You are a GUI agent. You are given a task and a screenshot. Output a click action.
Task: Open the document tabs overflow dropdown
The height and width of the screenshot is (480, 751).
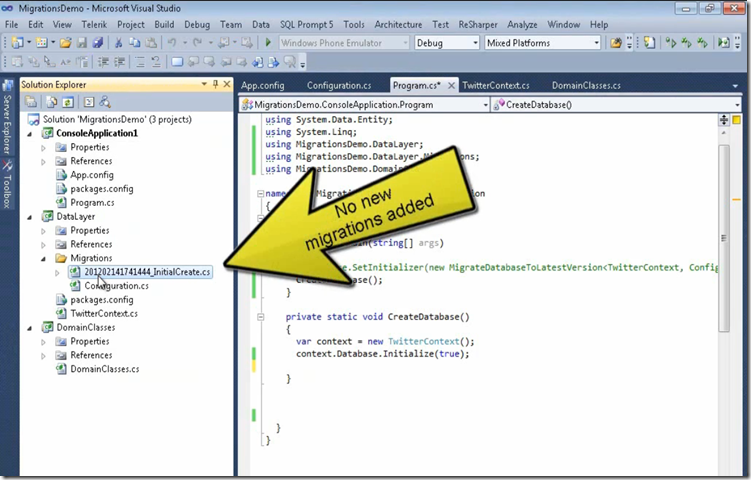(x=735, y=86)
